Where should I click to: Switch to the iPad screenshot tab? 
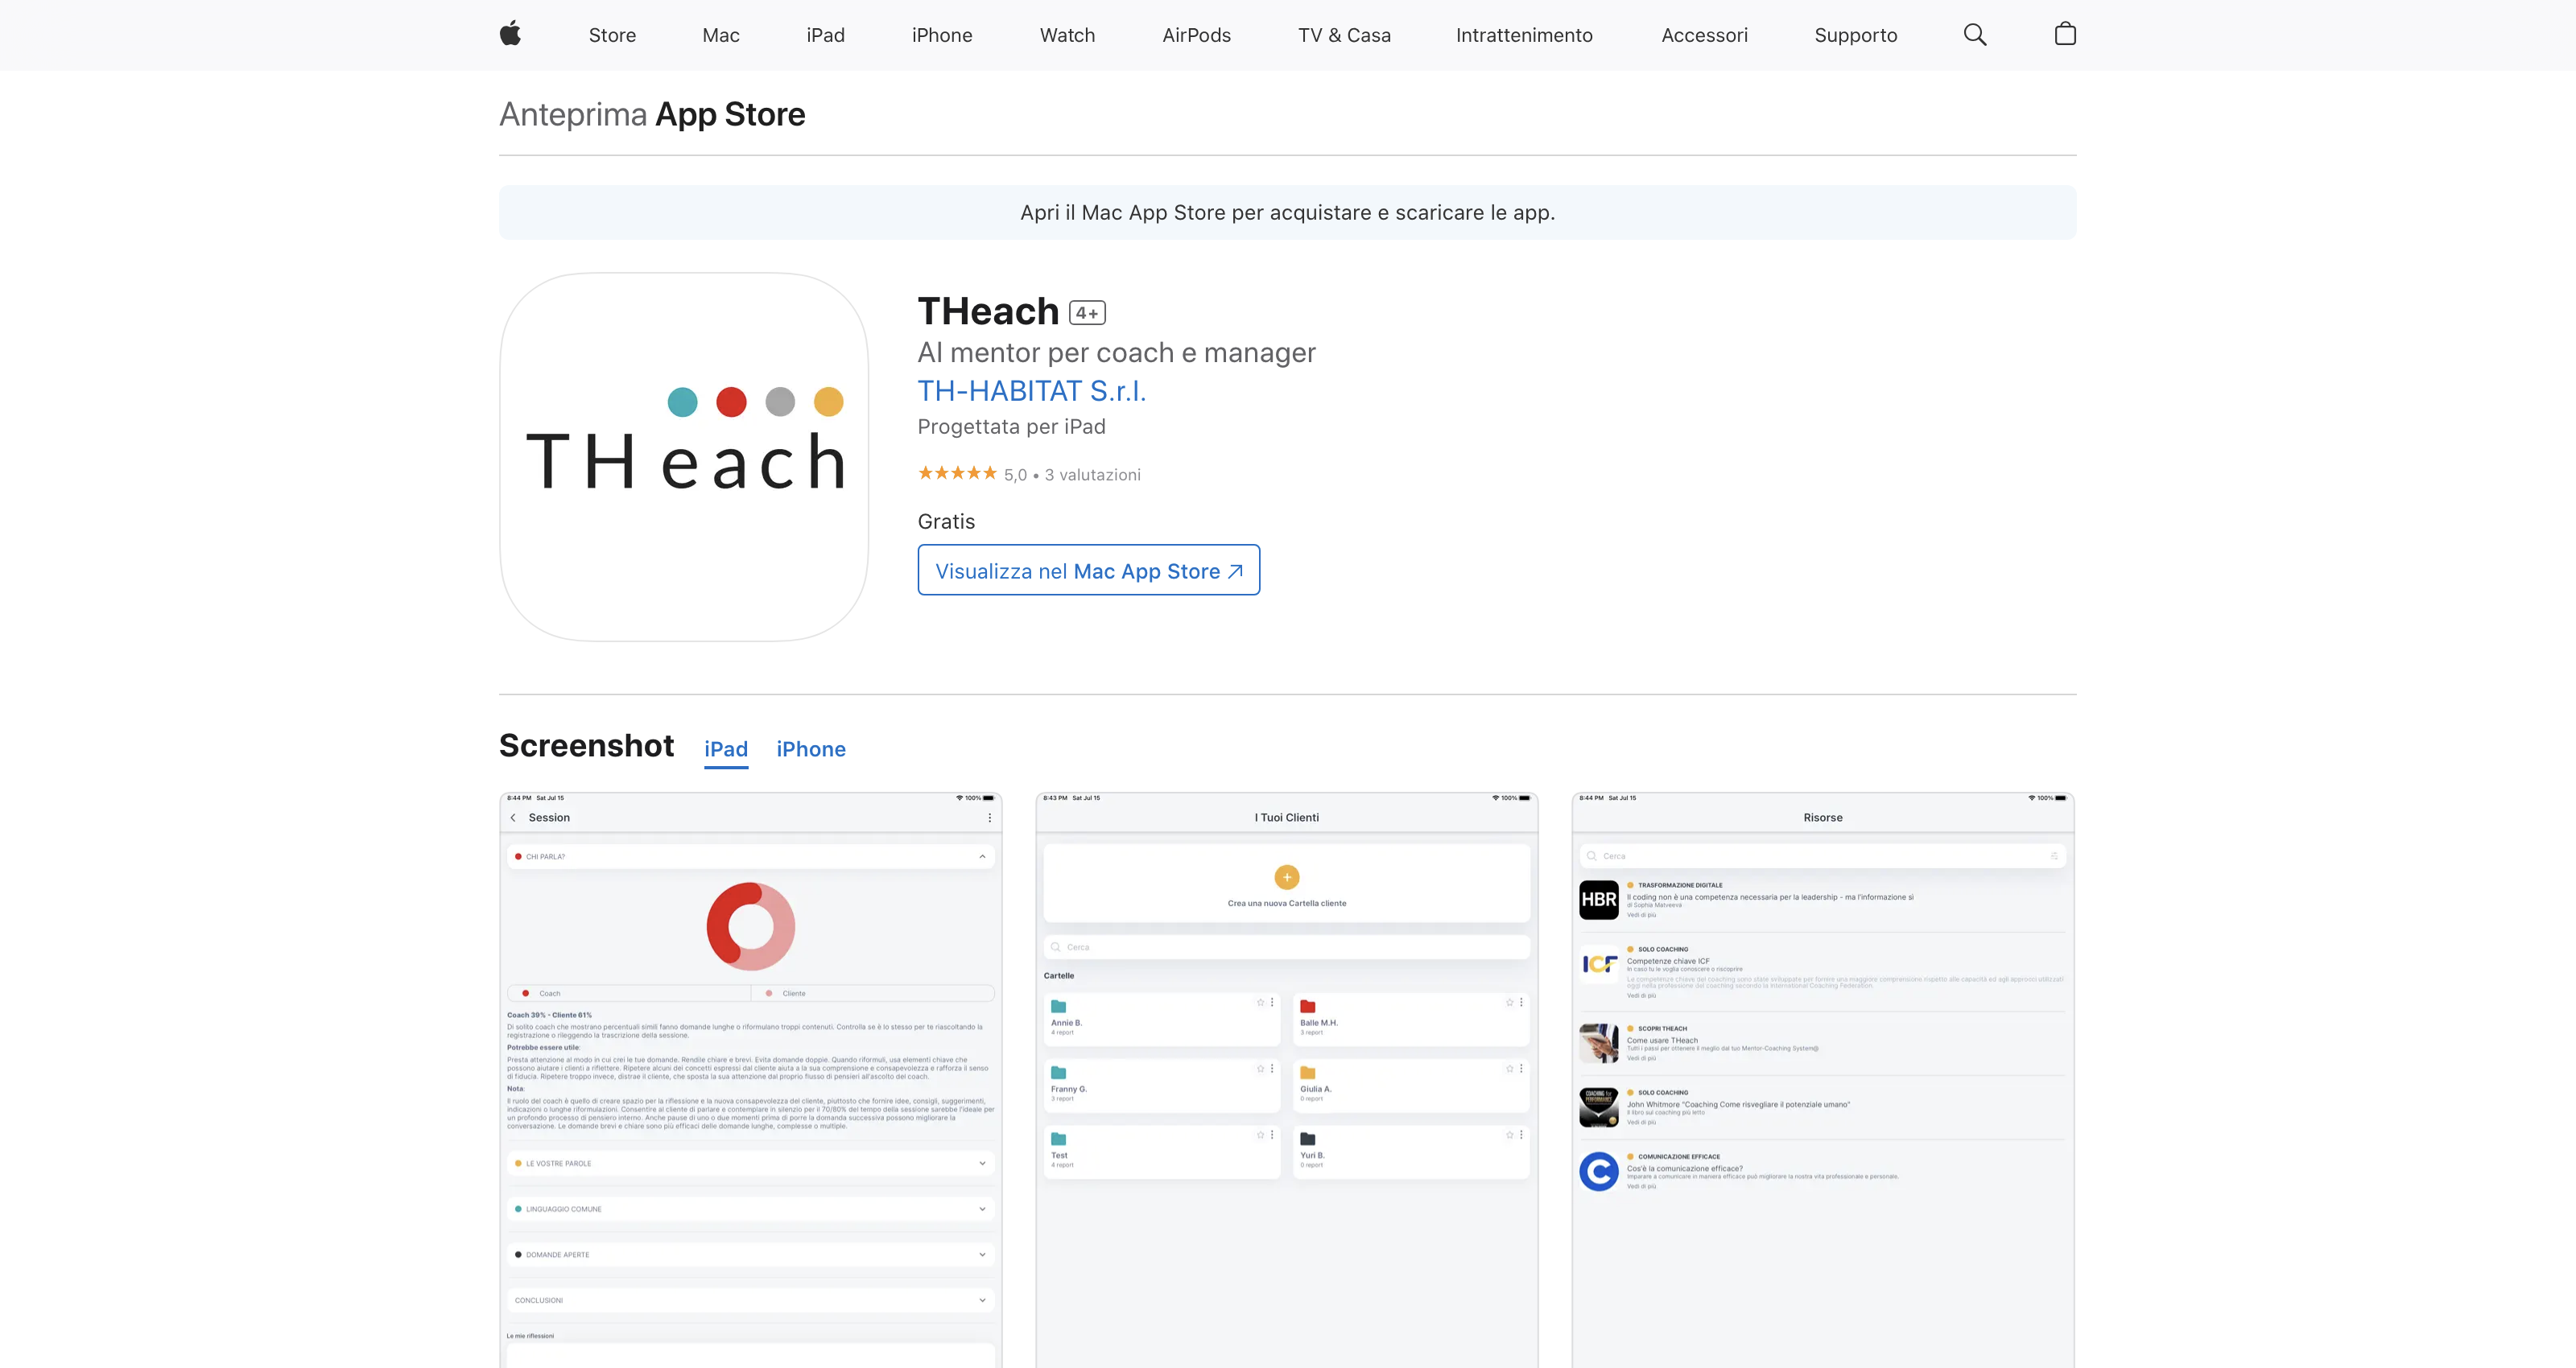click(x=726, y=749)
